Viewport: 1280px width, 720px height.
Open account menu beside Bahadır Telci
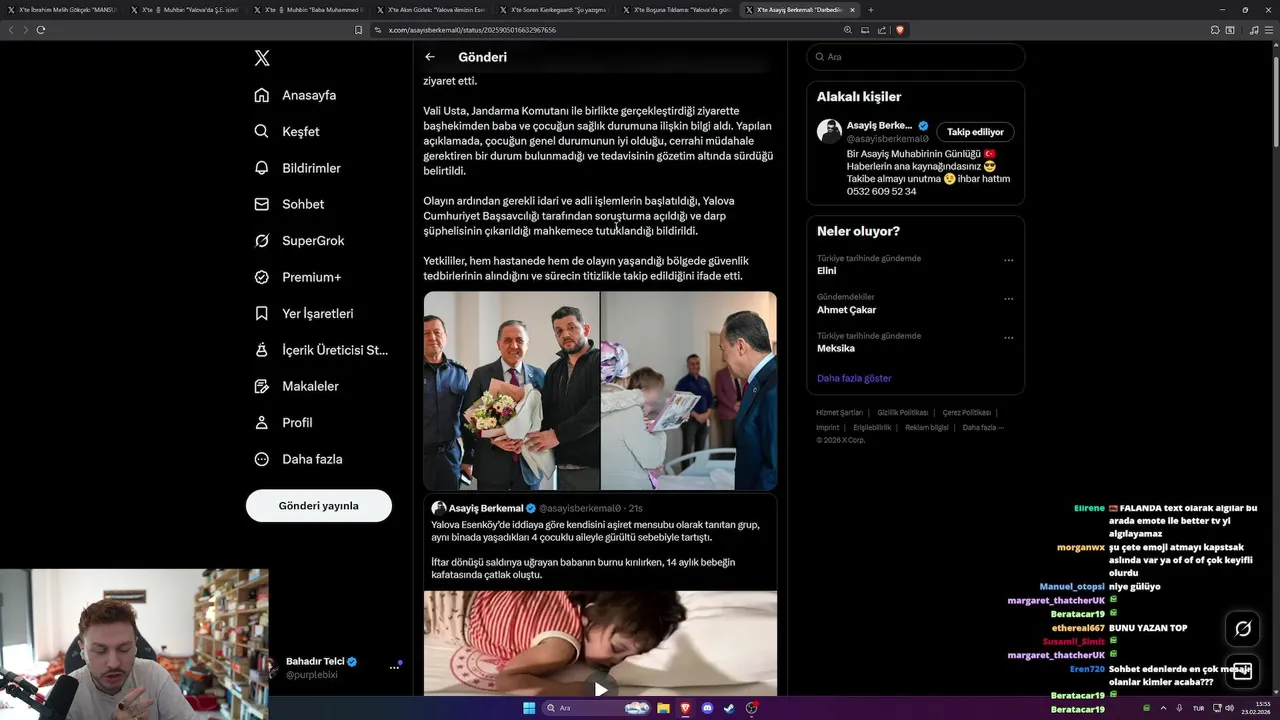tap(394, 667)
